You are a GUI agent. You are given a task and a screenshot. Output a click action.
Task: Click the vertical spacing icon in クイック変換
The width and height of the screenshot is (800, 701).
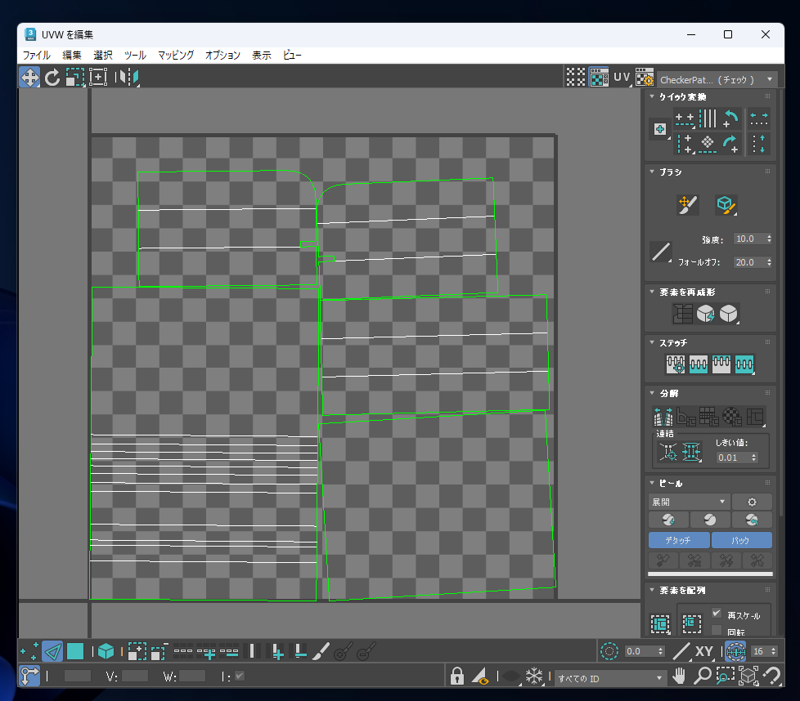click(x=759, y=144)
